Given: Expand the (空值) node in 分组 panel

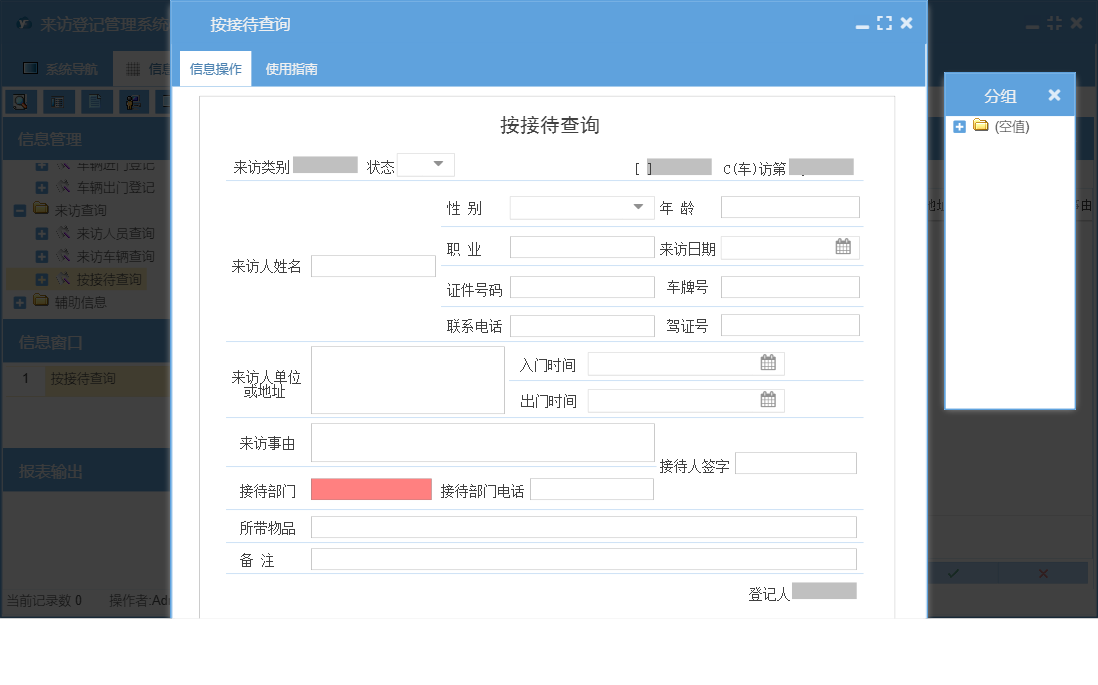Looking at the screenshot, I should point(958,126).
